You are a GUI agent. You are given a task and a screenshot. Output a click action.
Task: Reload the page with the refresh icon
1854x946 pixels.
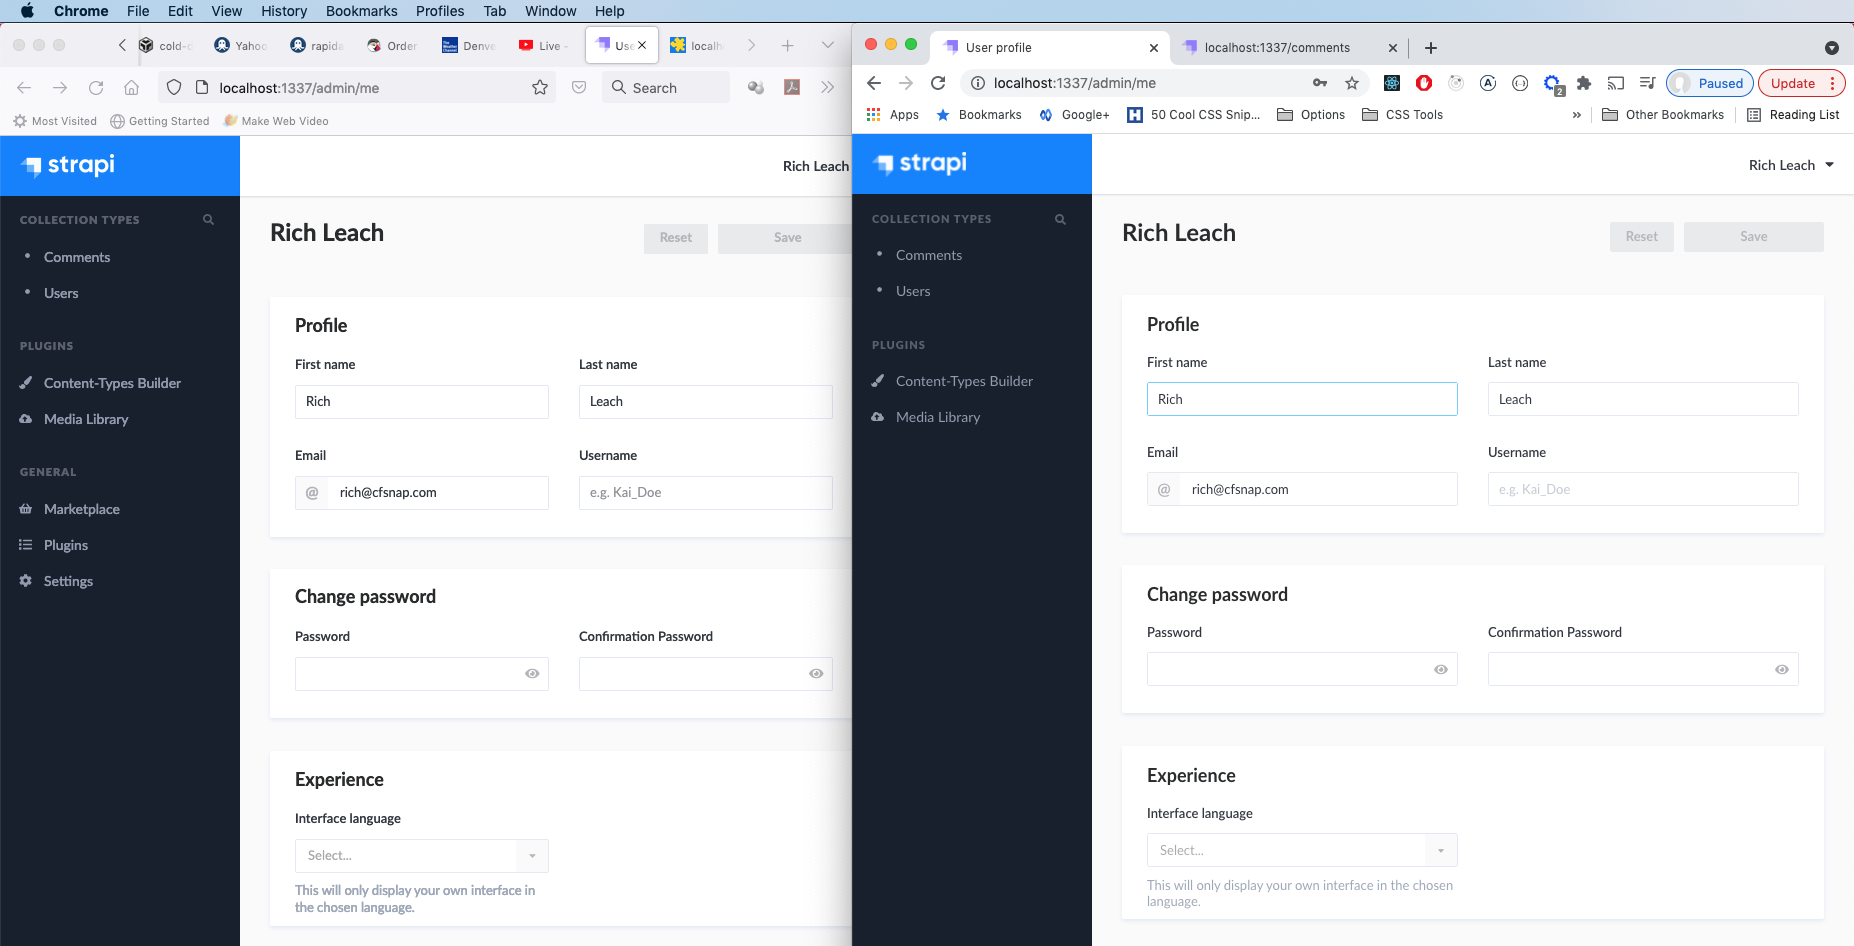tap(938, 82)
